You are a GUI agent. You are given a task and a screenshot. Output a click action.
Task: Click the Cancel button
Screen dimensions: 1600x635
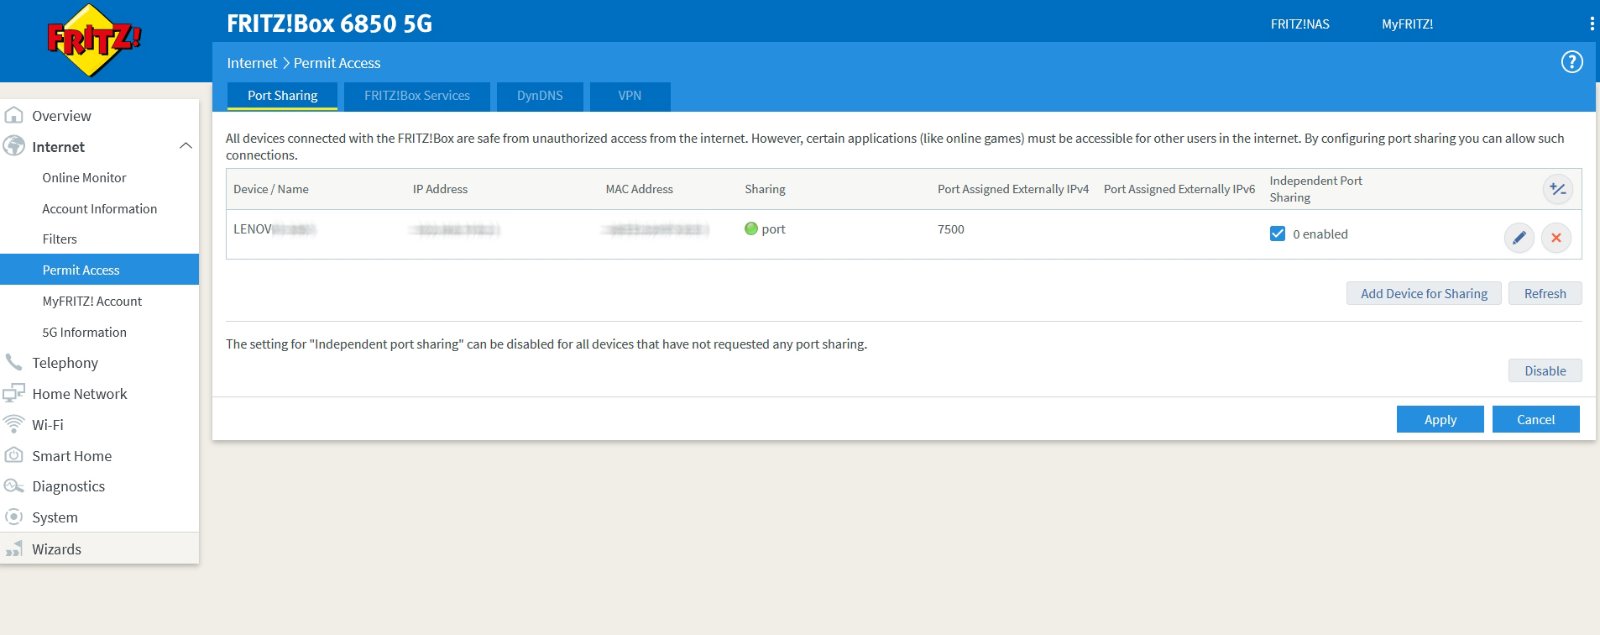pyautogui.click(x=1536, y=419)
